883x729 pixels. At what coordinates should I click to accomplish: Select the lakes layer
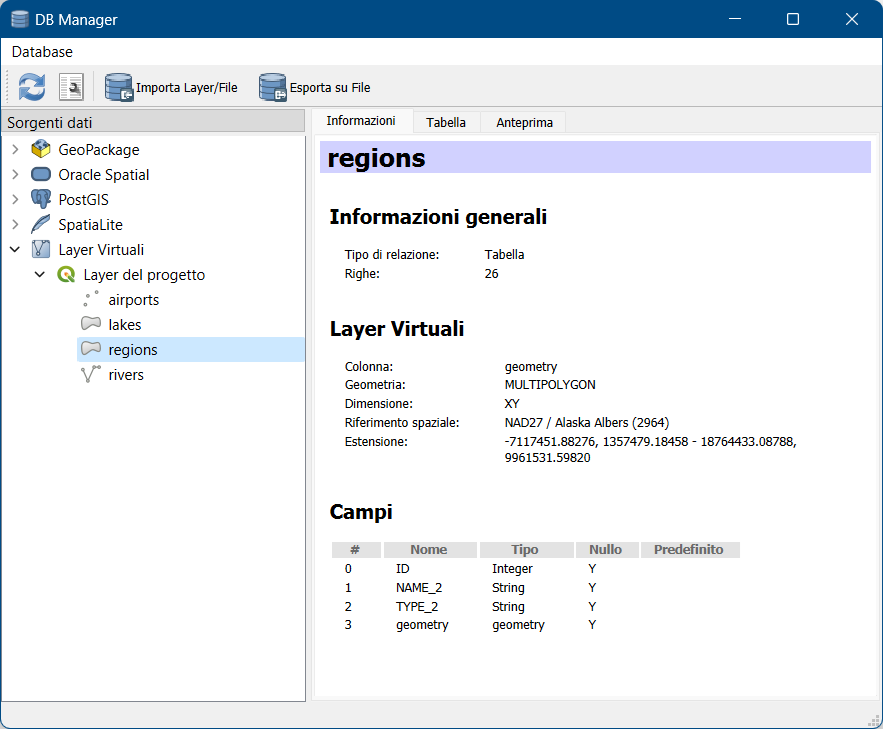[x=124, y=325]
